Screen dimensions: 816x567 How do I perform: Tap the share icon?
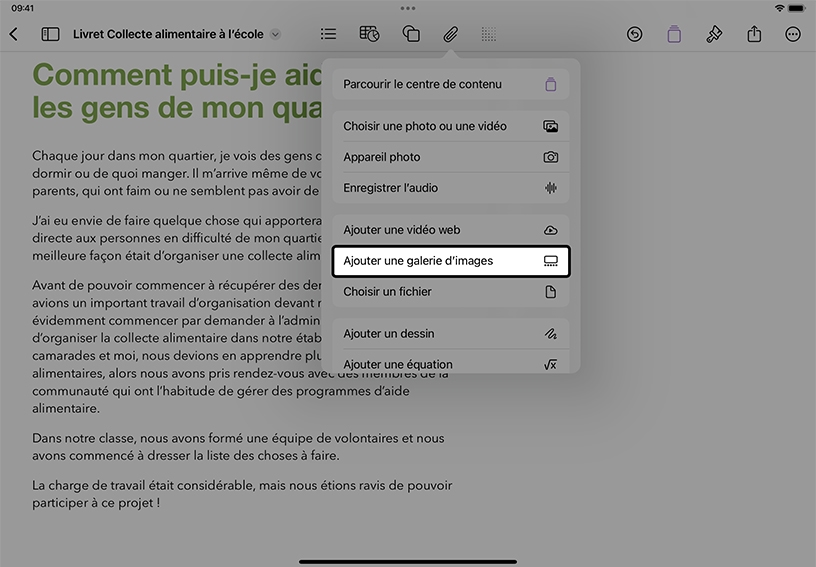[x=754, y=34]
